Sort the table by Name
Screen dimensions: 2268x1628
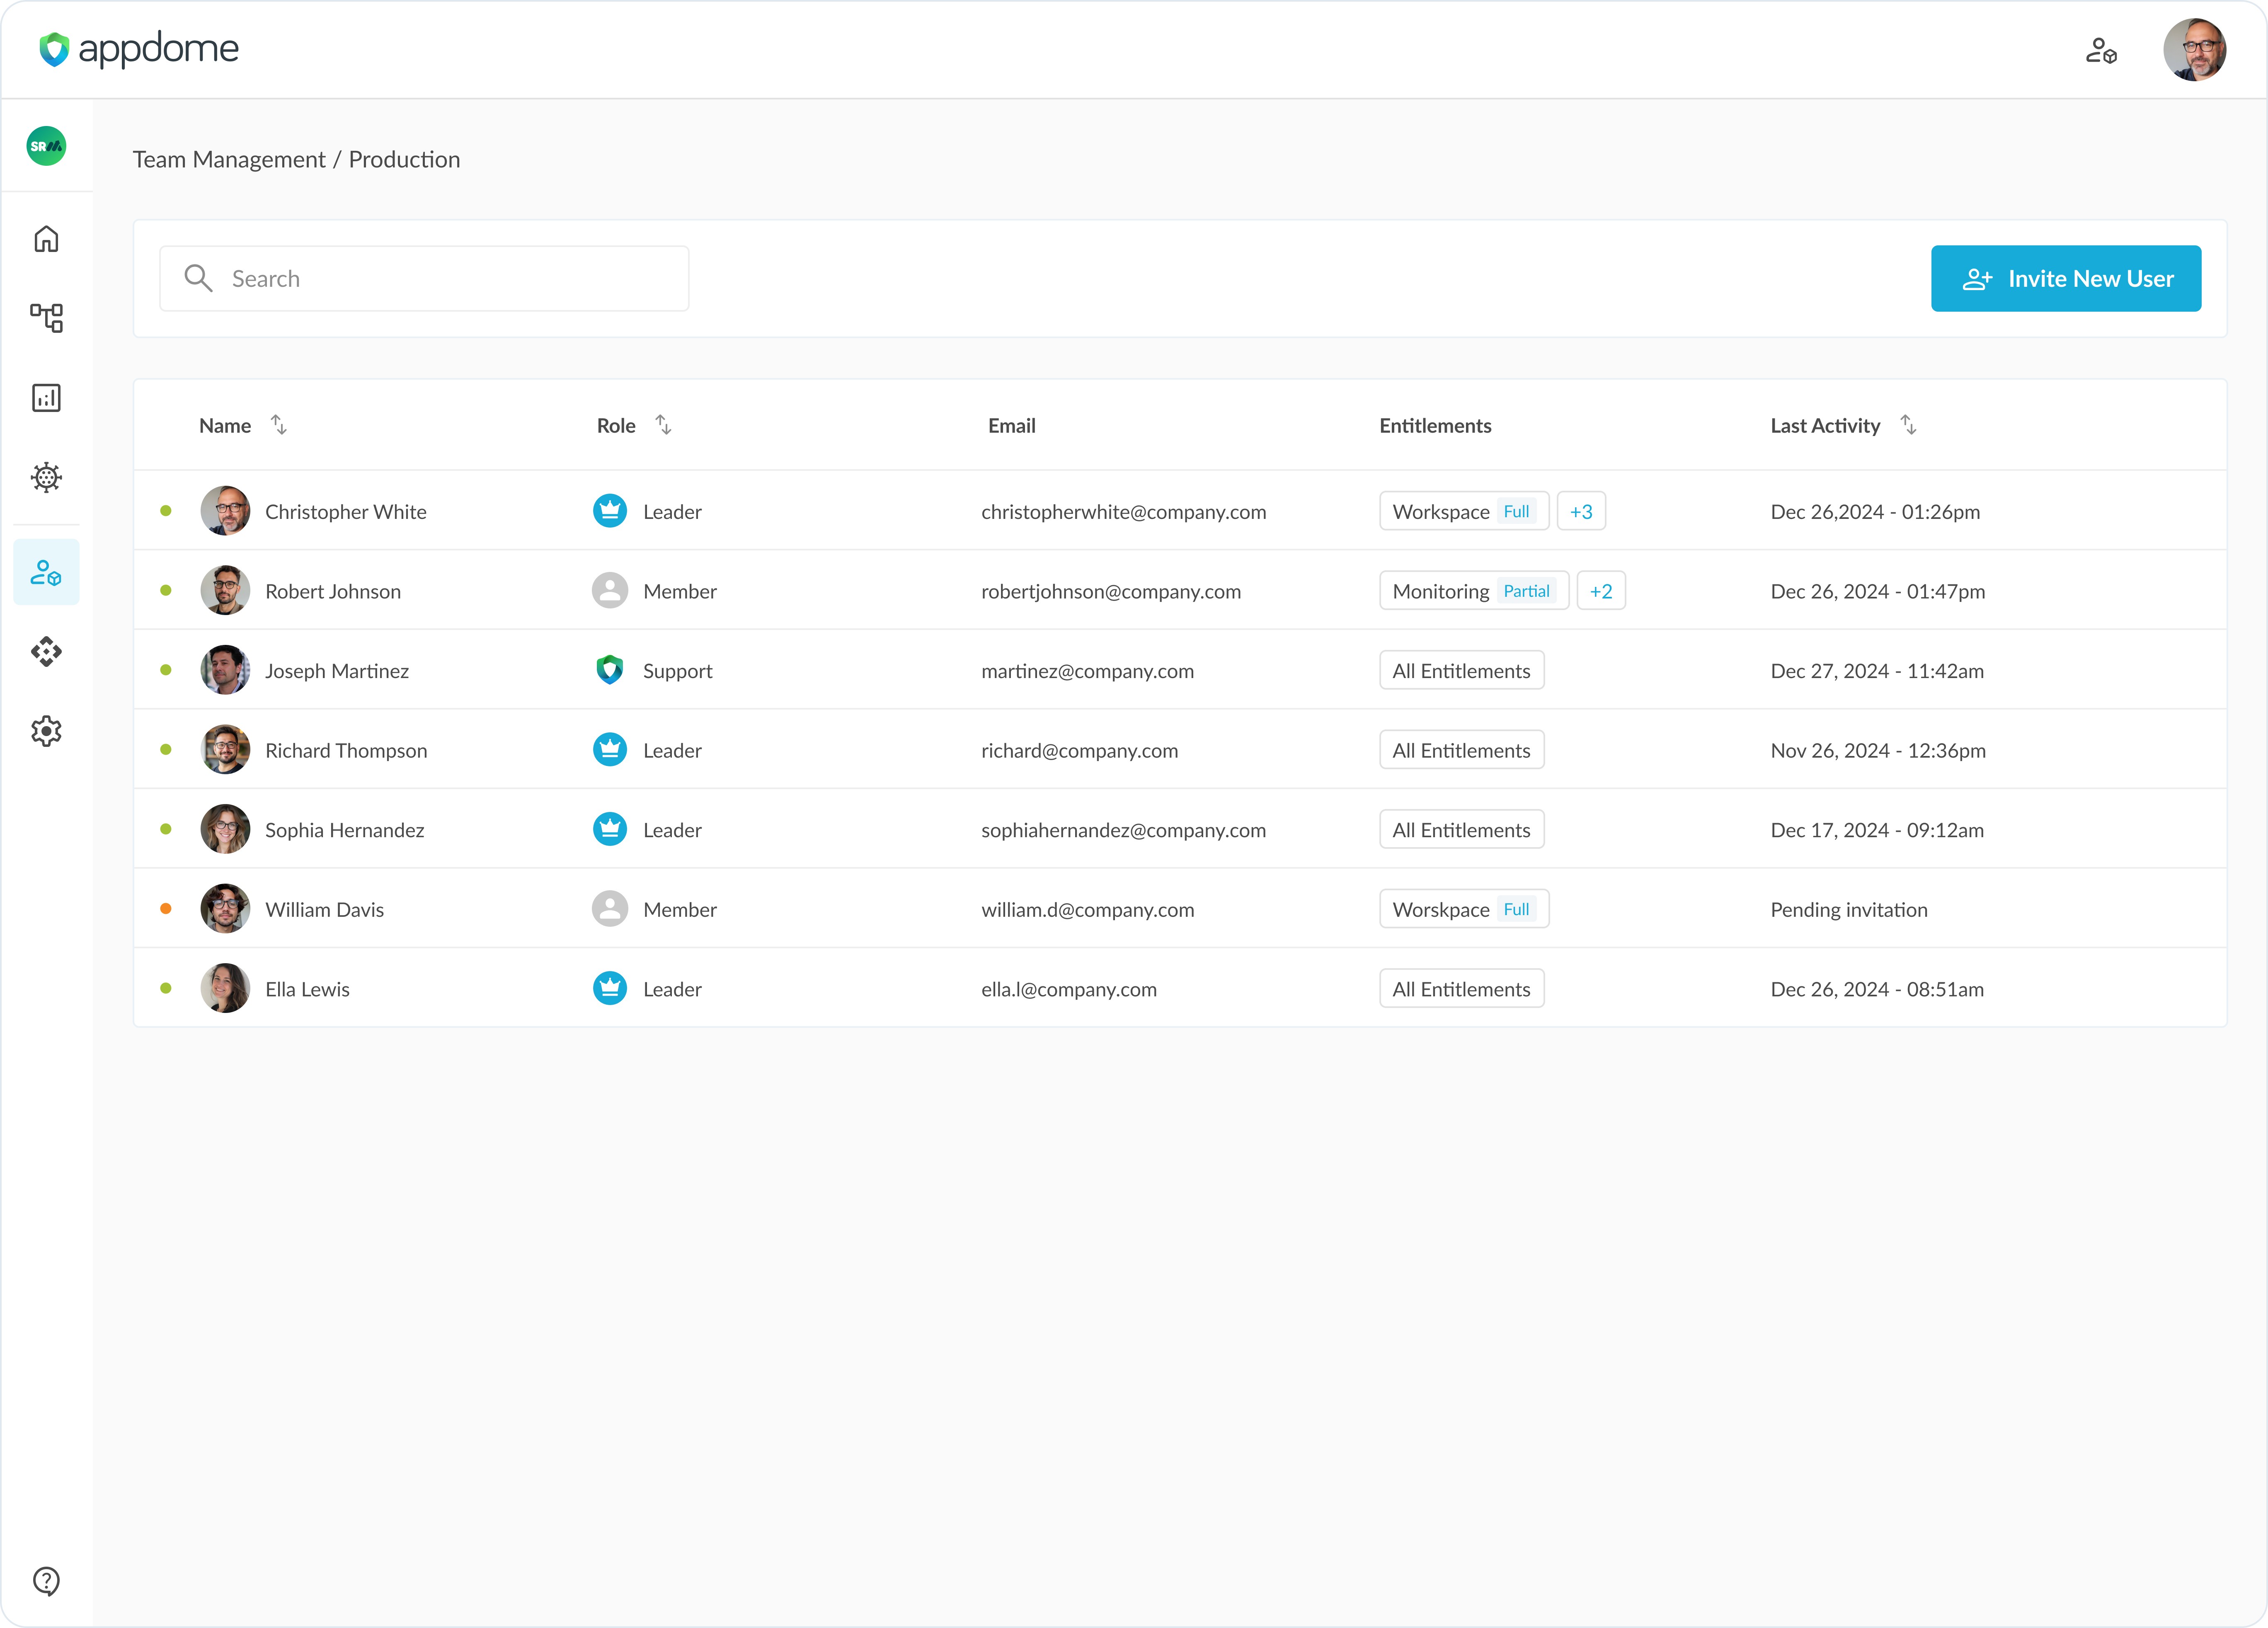pyautogui.click(x=279, y=425)
